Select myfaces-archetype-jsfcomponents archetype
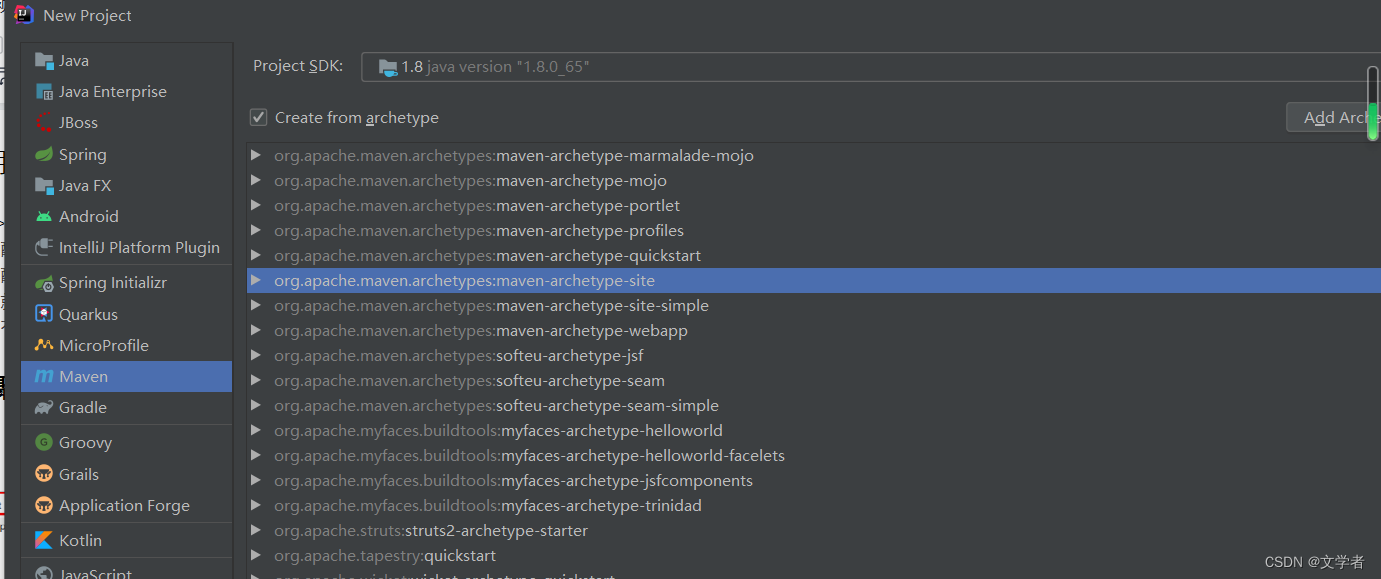 coord(813,480)
